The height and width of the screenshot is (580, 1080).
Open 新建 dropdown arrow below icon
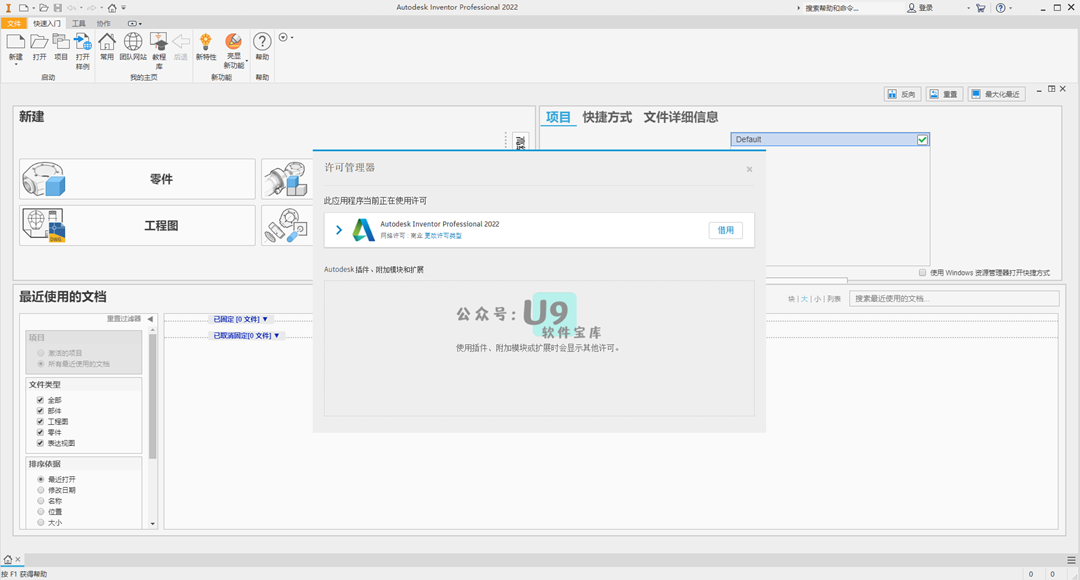(x=15, y=65)
